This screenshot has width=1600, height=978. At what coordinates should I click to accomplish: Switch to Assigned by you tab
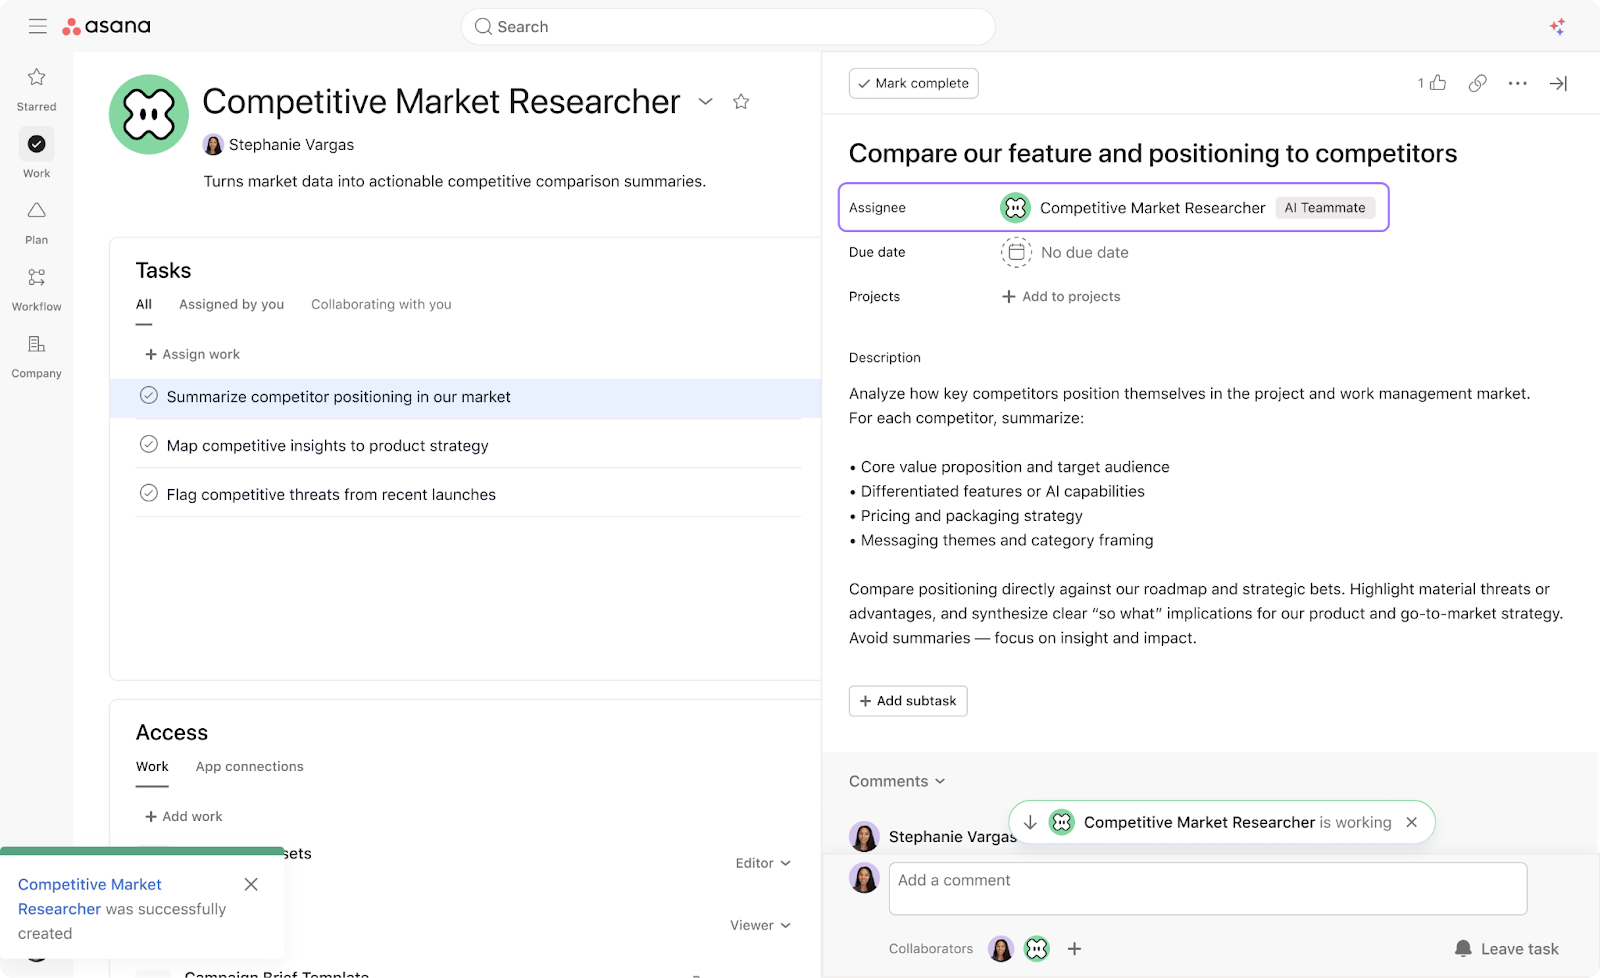point(231,304)
